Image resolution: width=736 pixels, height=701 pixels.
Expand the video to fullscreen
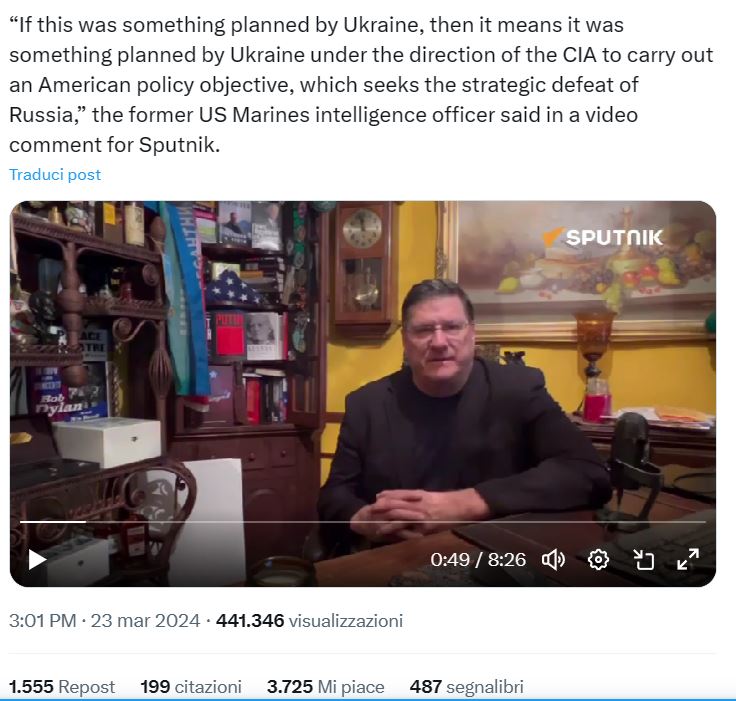[688, 559]
